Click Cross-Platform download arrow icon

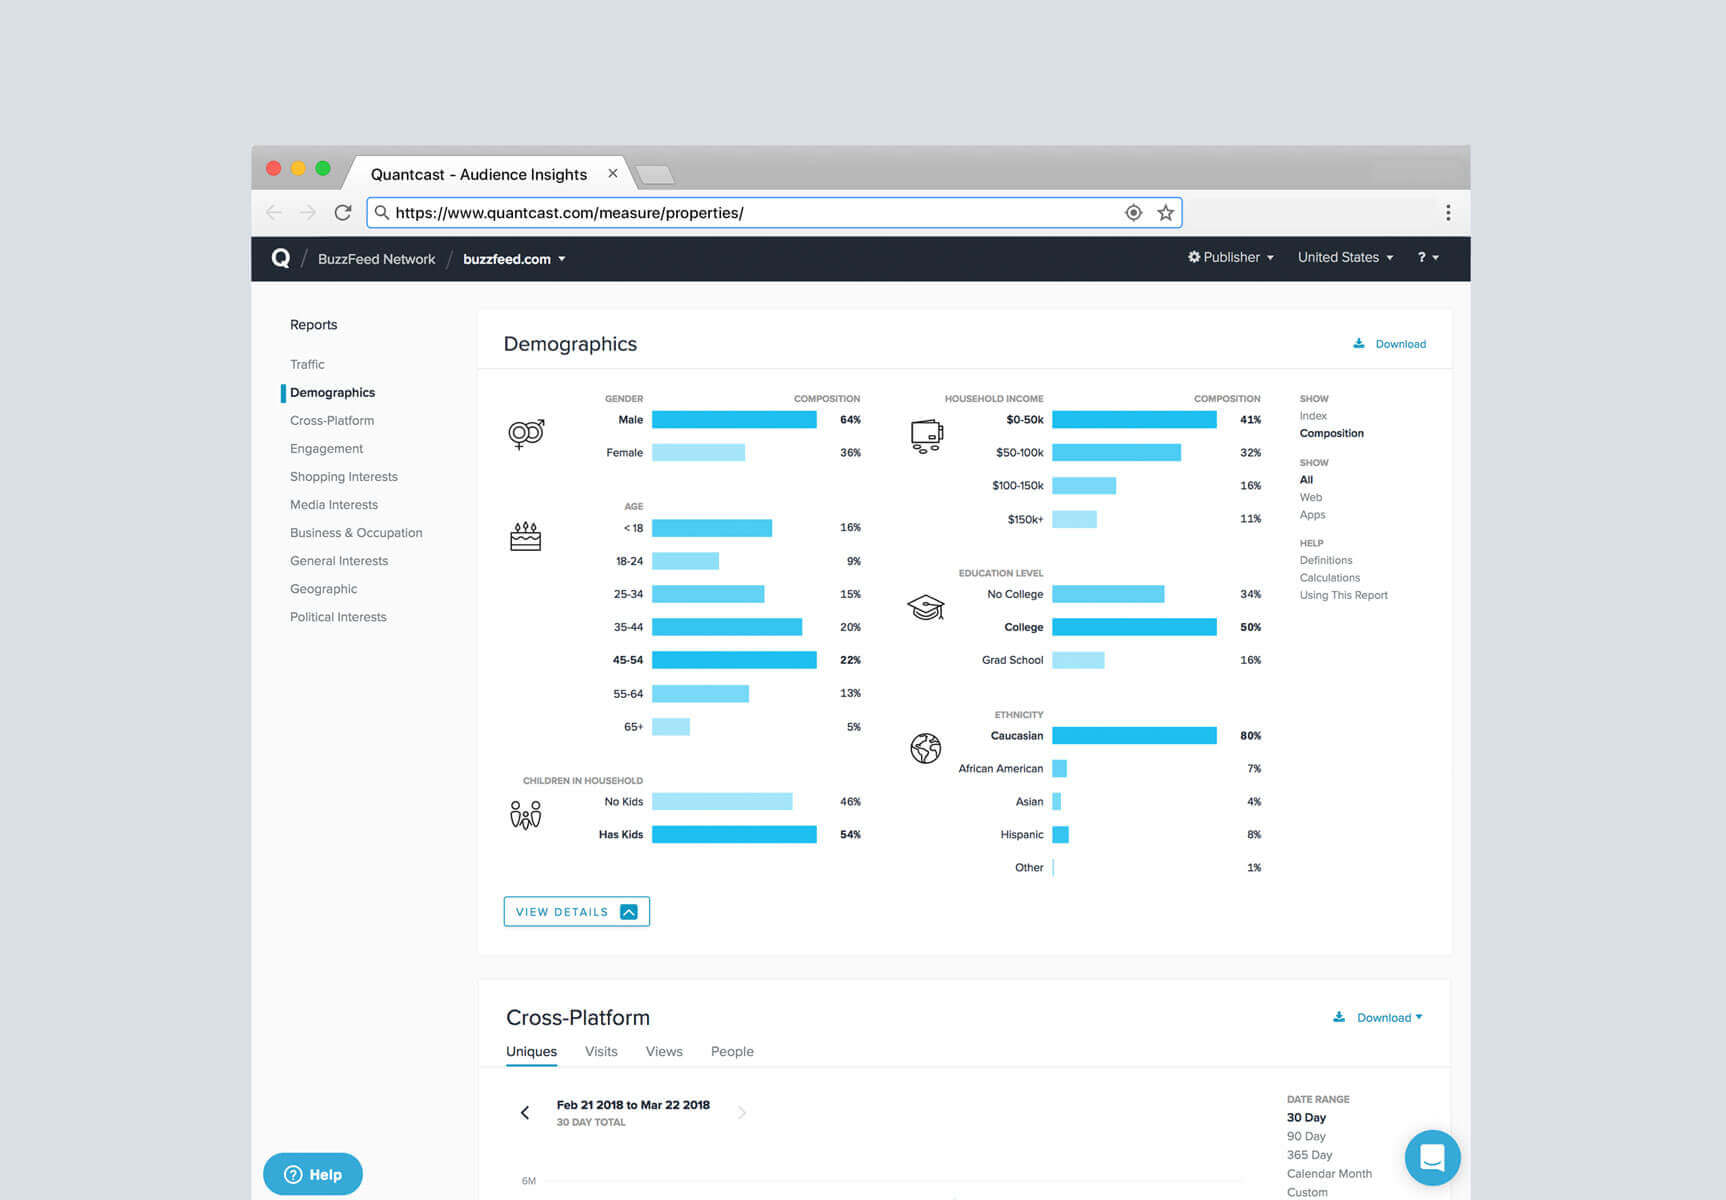pos(1339,1017)
